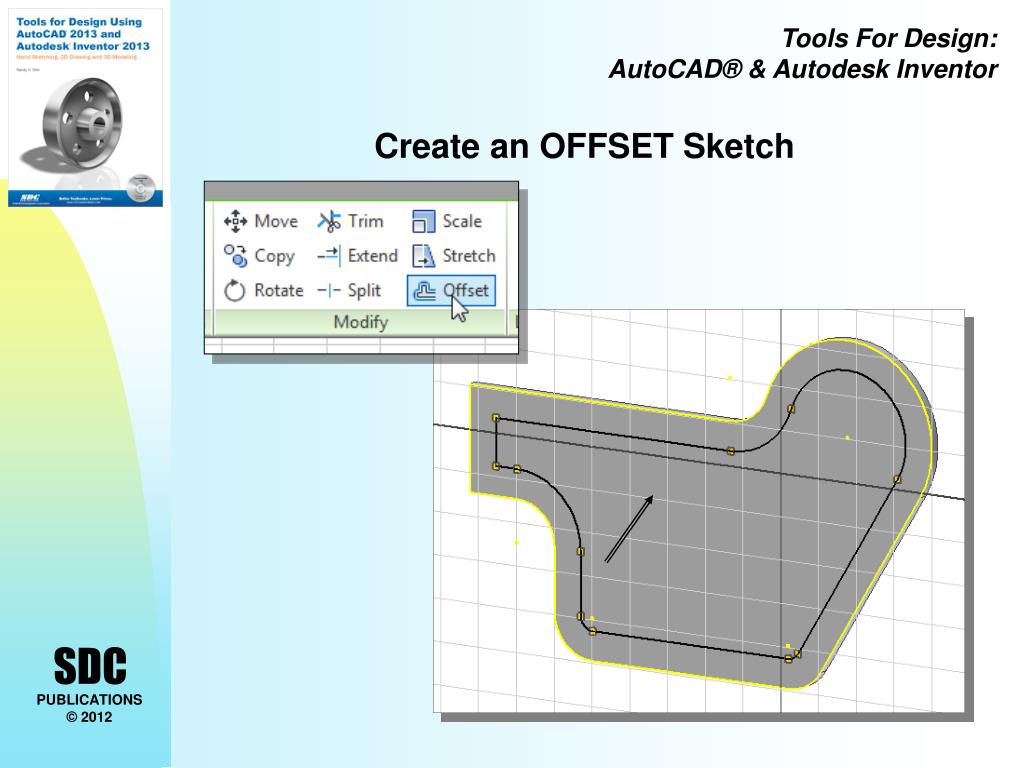Open the book cover thumbnail
This screenshot has height=768, width=1024.
click(x=86, y=108)
